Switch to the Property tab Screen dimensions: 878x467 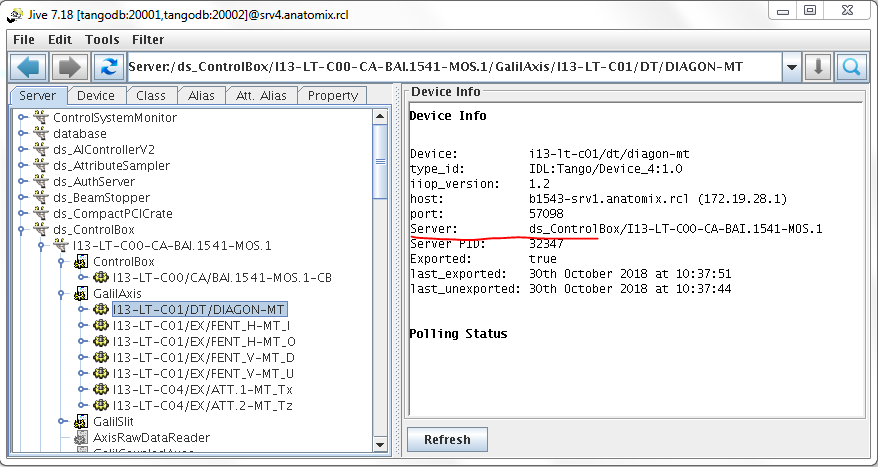pyautogui.click(x=333, y=96)
